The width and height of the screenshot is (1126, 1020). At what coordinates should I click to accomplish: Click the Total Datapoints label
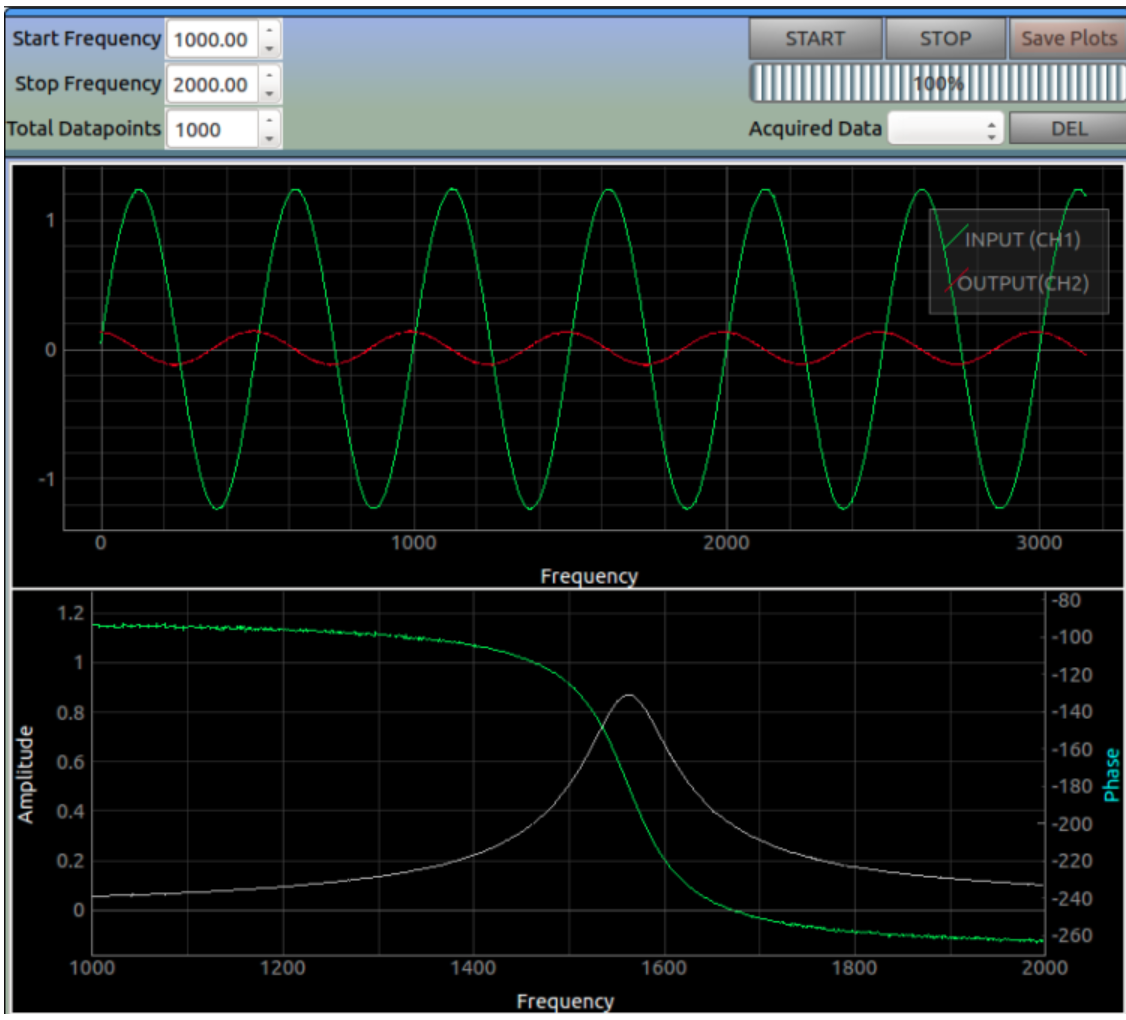(83, 129)
